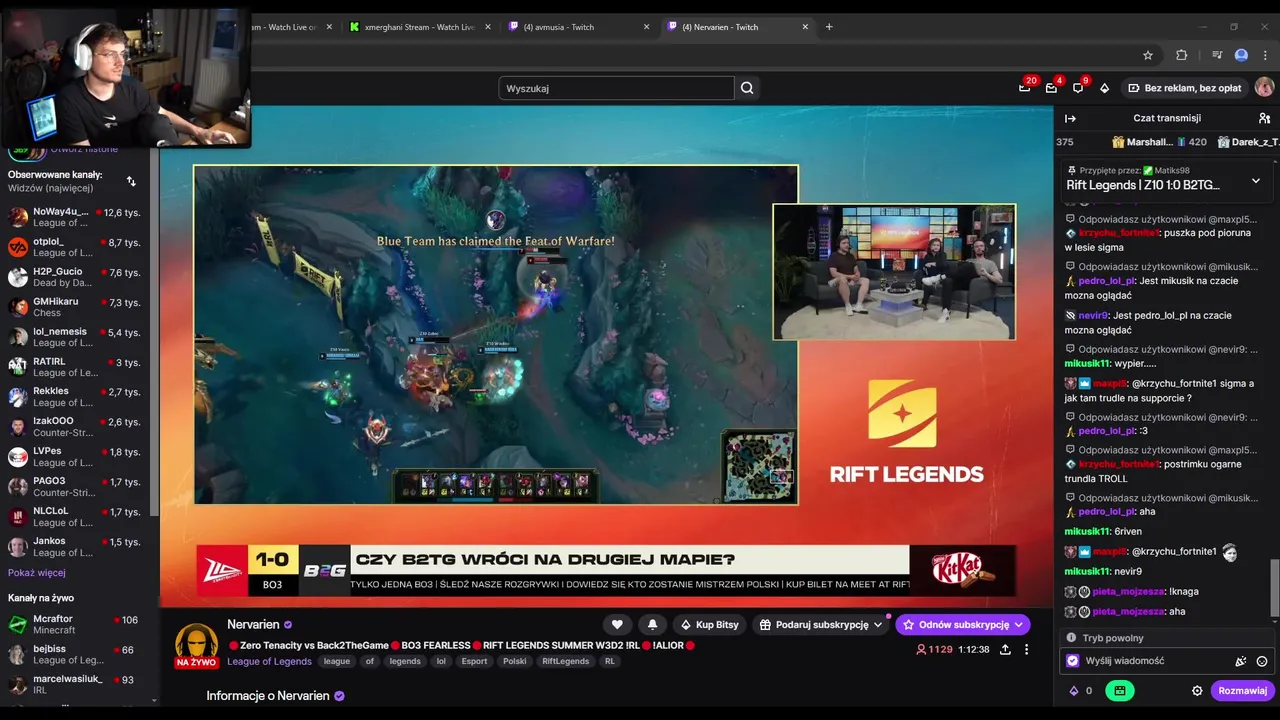Open chat settings gear icon

pos(1197,691)
